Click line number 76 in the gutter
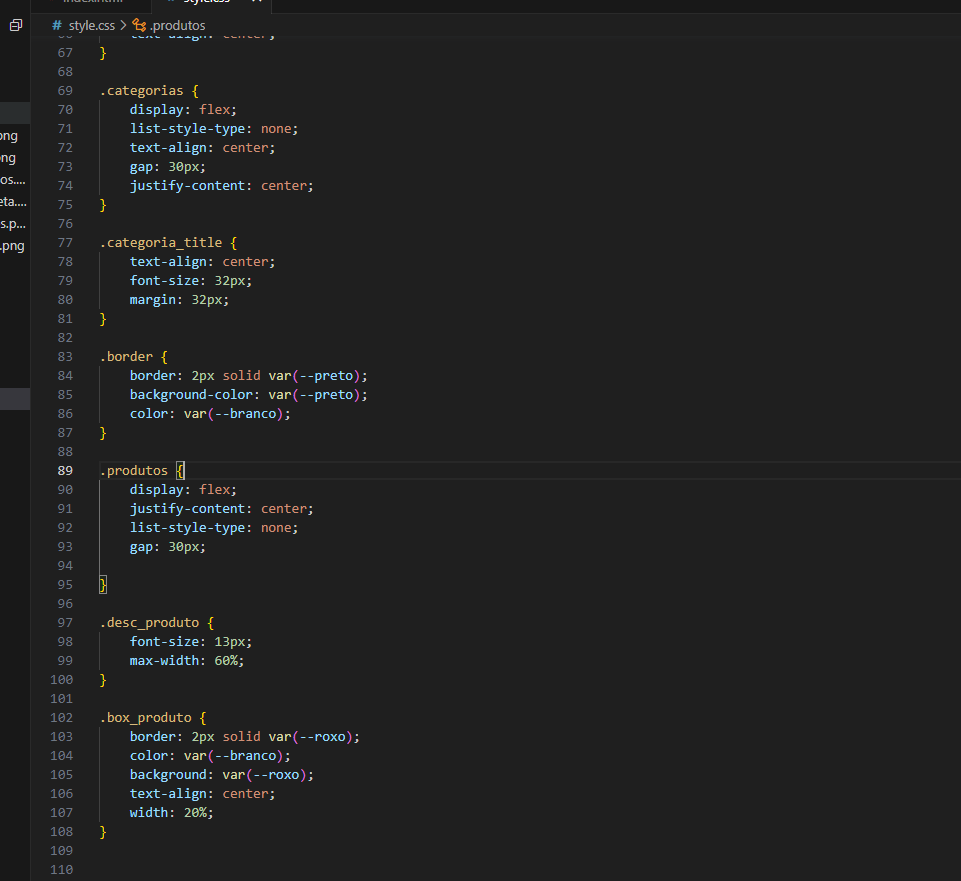The height and width of the screenshot is (881, 961). tap(65, 224)
